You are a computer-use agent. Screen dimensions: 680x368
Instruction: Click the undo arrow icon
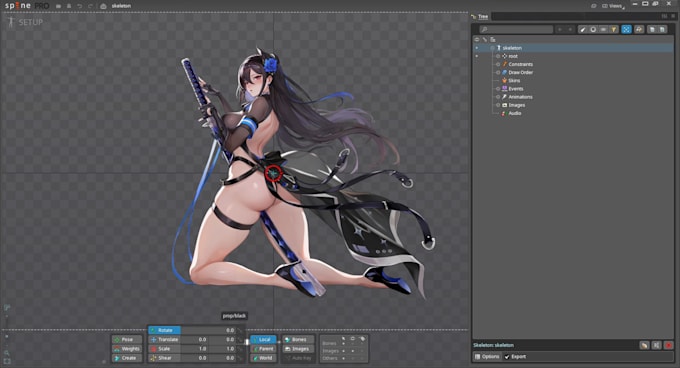tap(79, 6)
